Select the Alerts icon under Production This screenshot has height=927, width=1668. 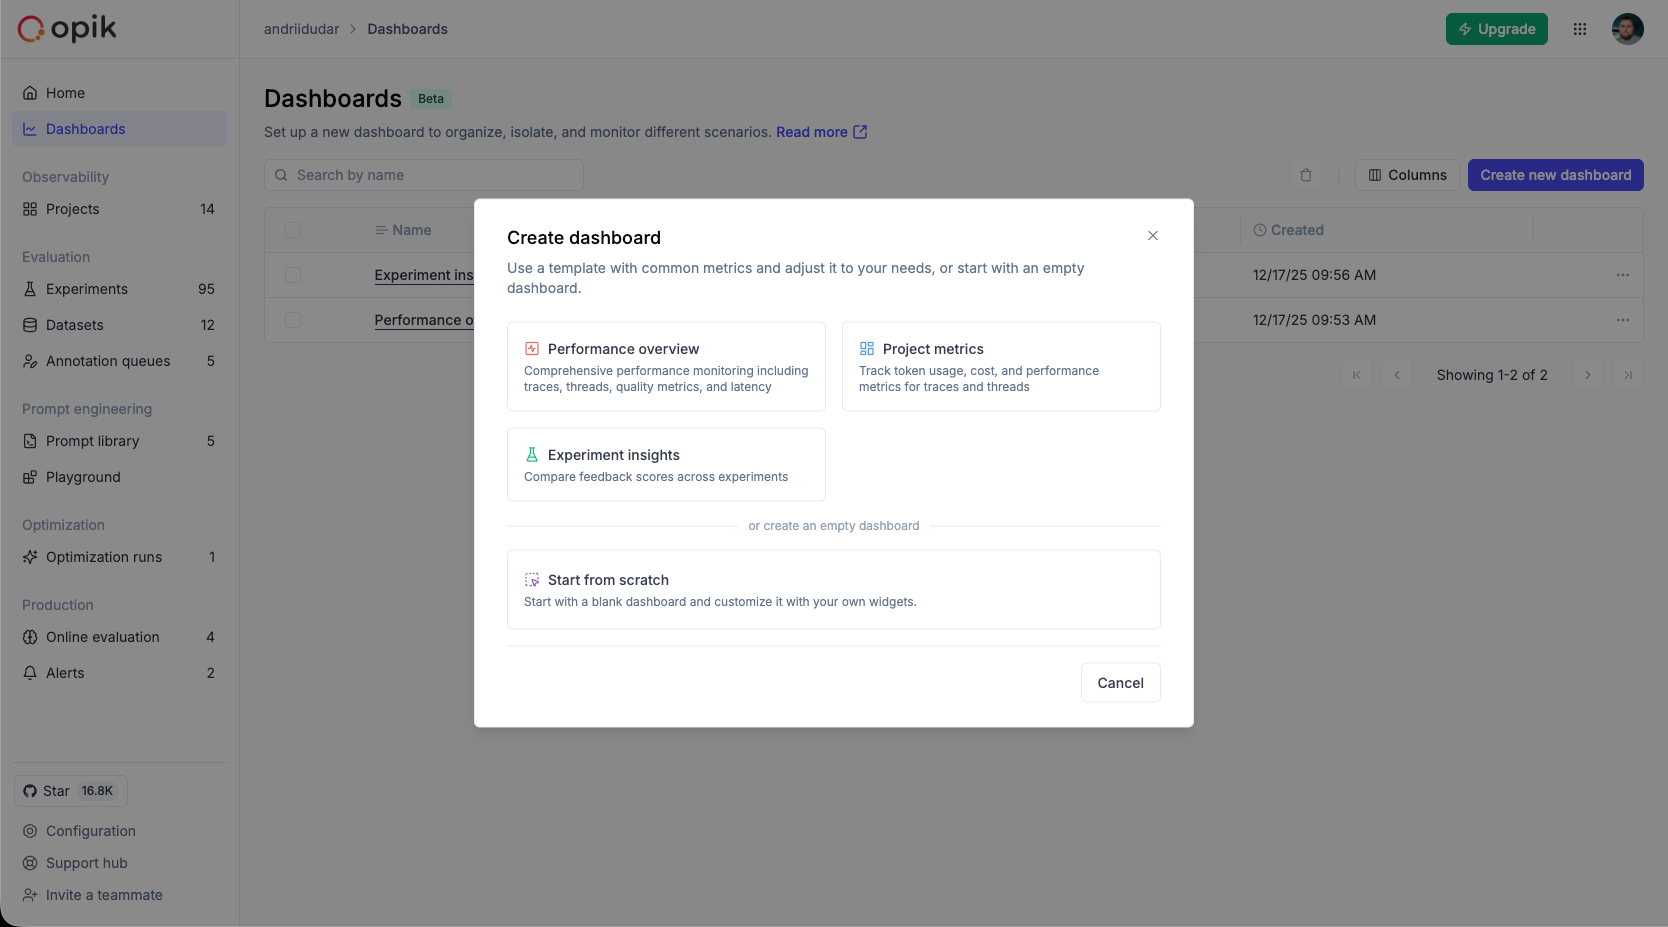(x=30, y=673)
